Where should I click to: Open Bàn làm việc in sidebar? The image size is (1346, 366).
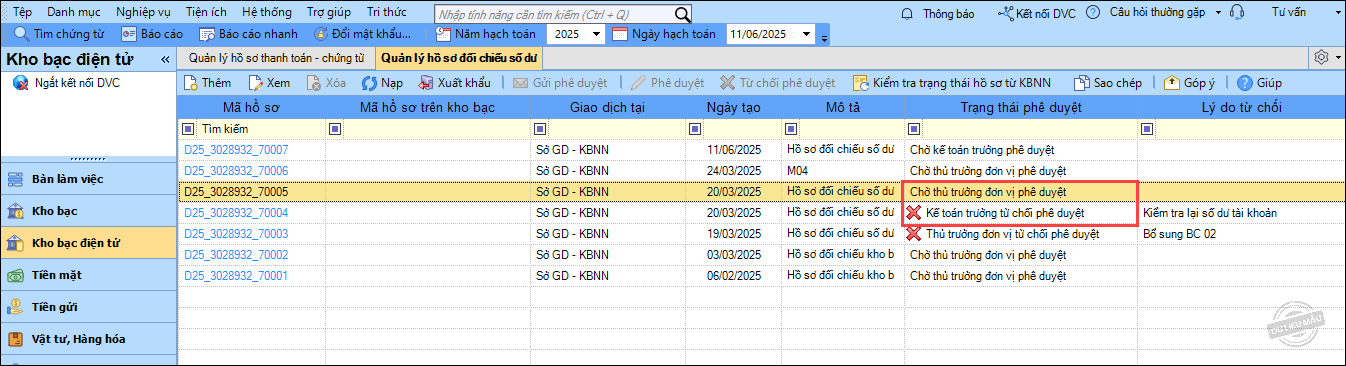coord(88,179)
